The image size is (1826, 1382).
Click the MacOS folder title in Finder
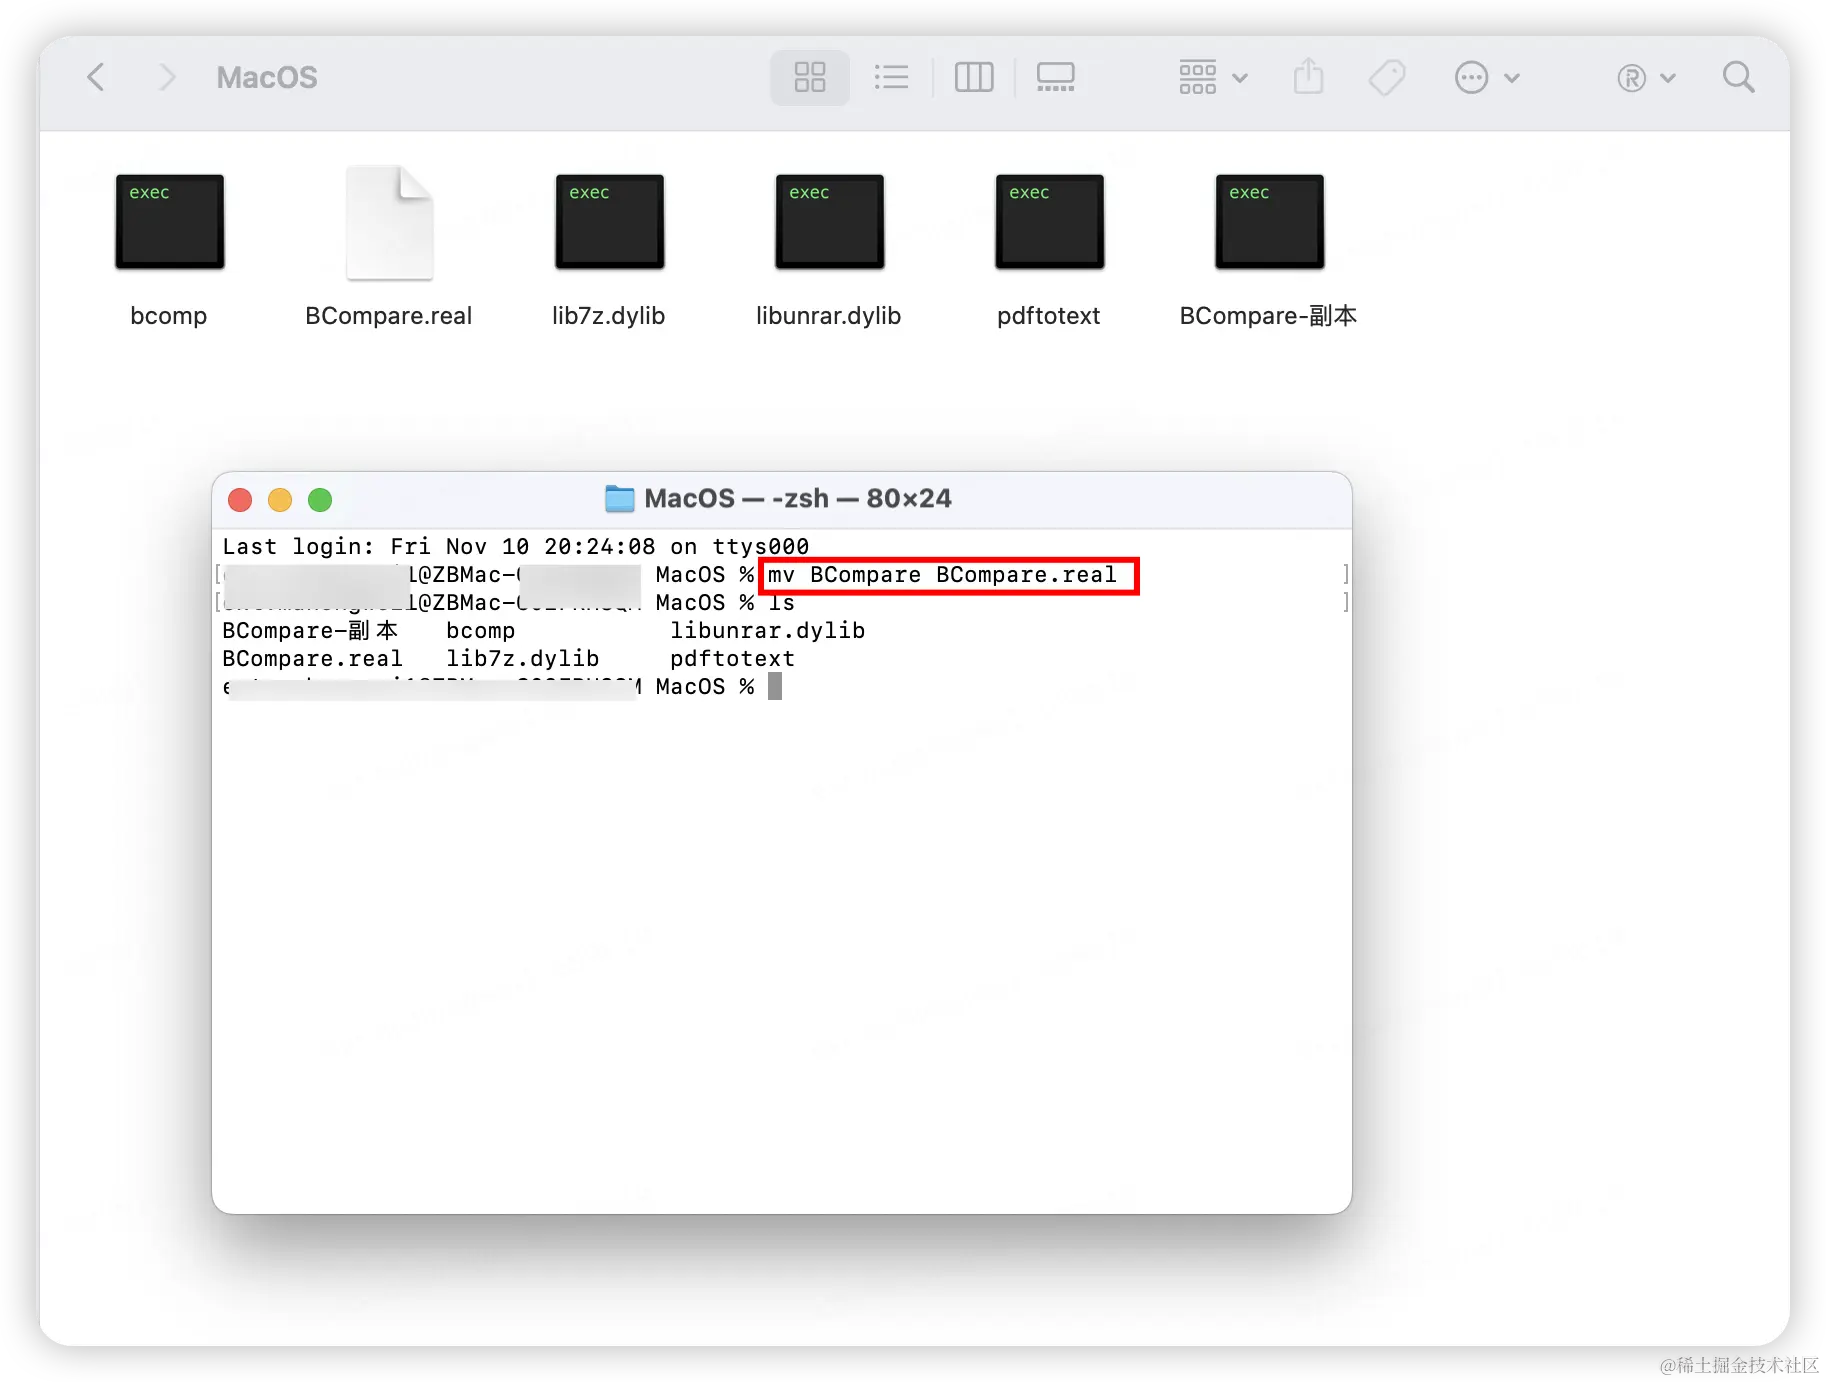tap(267, 77)
